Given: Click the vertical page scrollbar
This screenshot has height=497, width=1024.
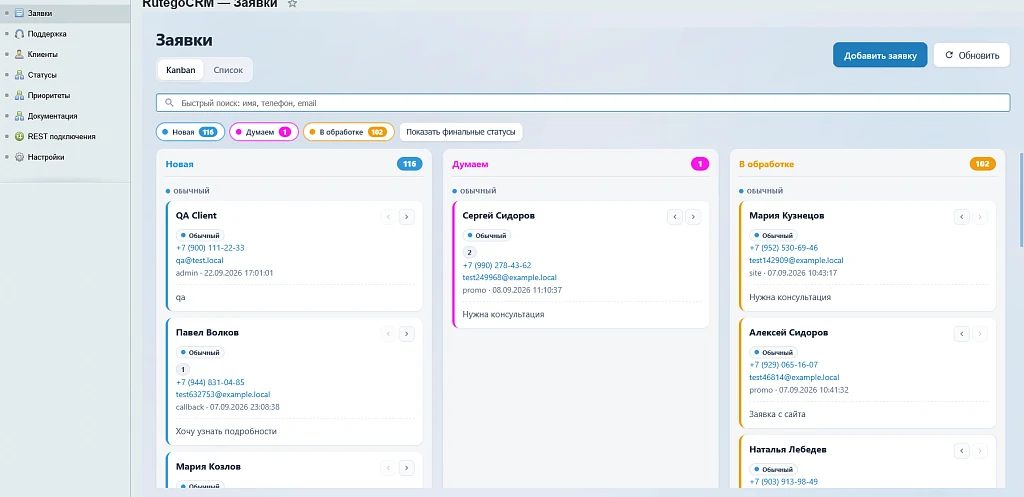Looking at the screenshot, I should point(1021,200).
